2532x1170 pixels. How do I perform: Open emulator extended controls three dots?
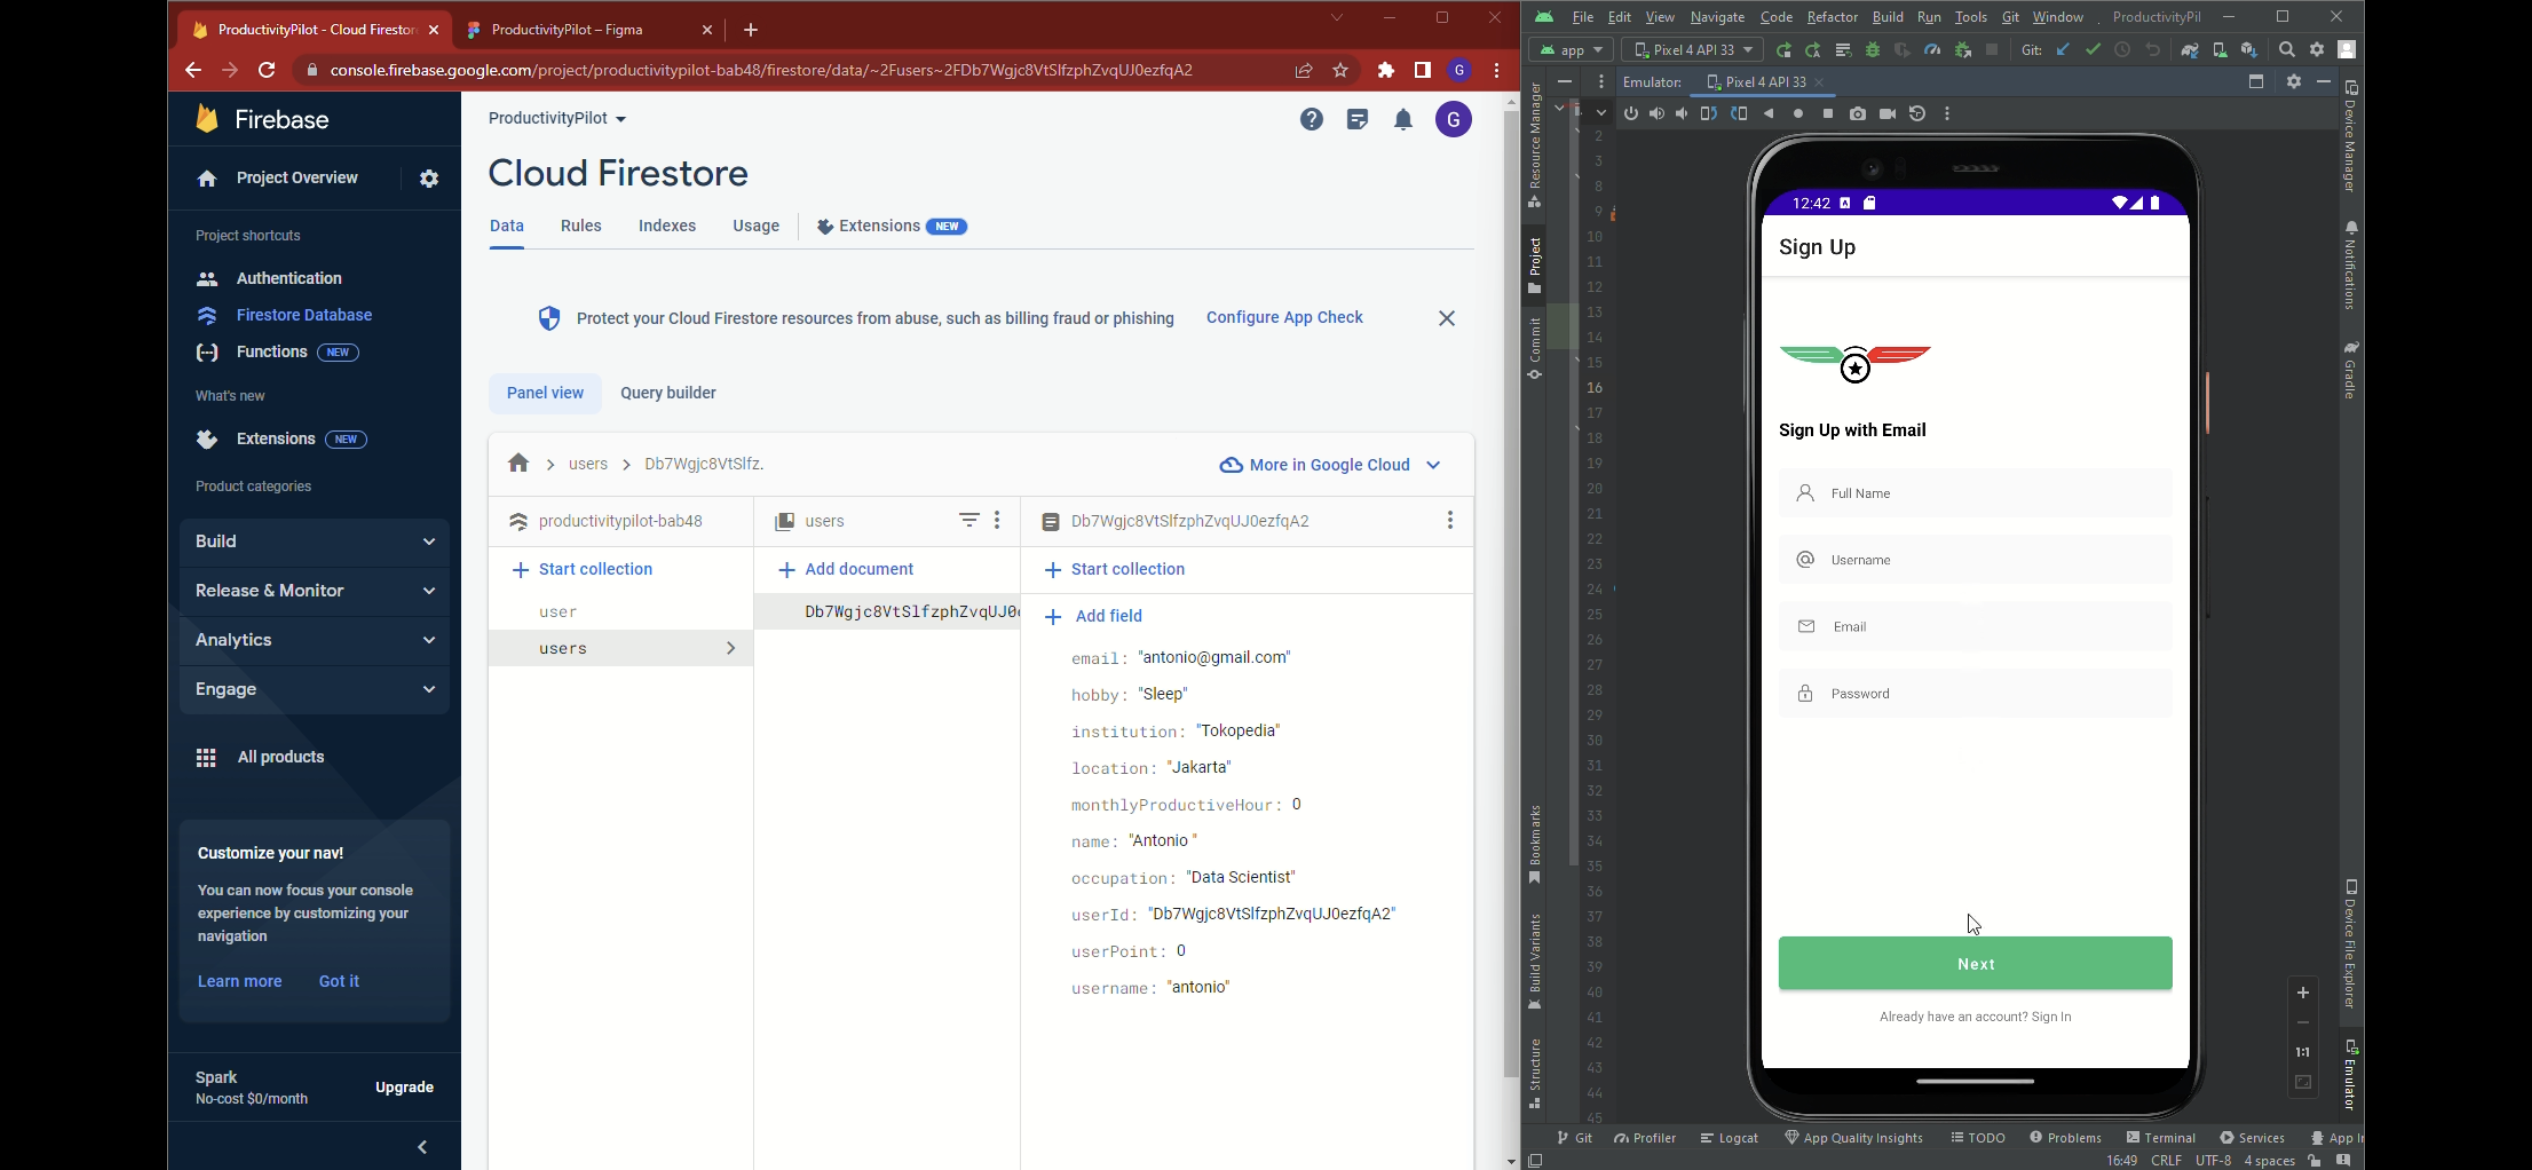click(1947, 114)
